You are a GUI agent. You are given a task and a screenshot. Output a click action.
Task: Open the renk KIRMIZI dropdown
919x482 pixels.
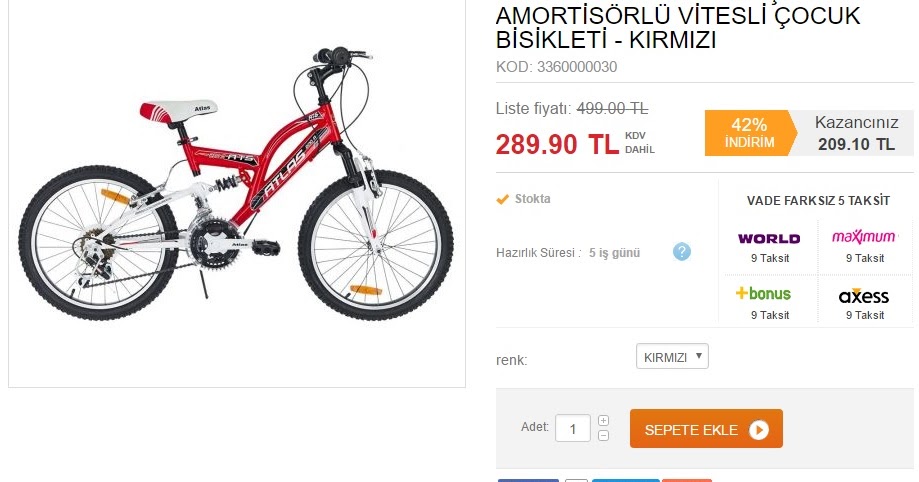tap(672, 357)
